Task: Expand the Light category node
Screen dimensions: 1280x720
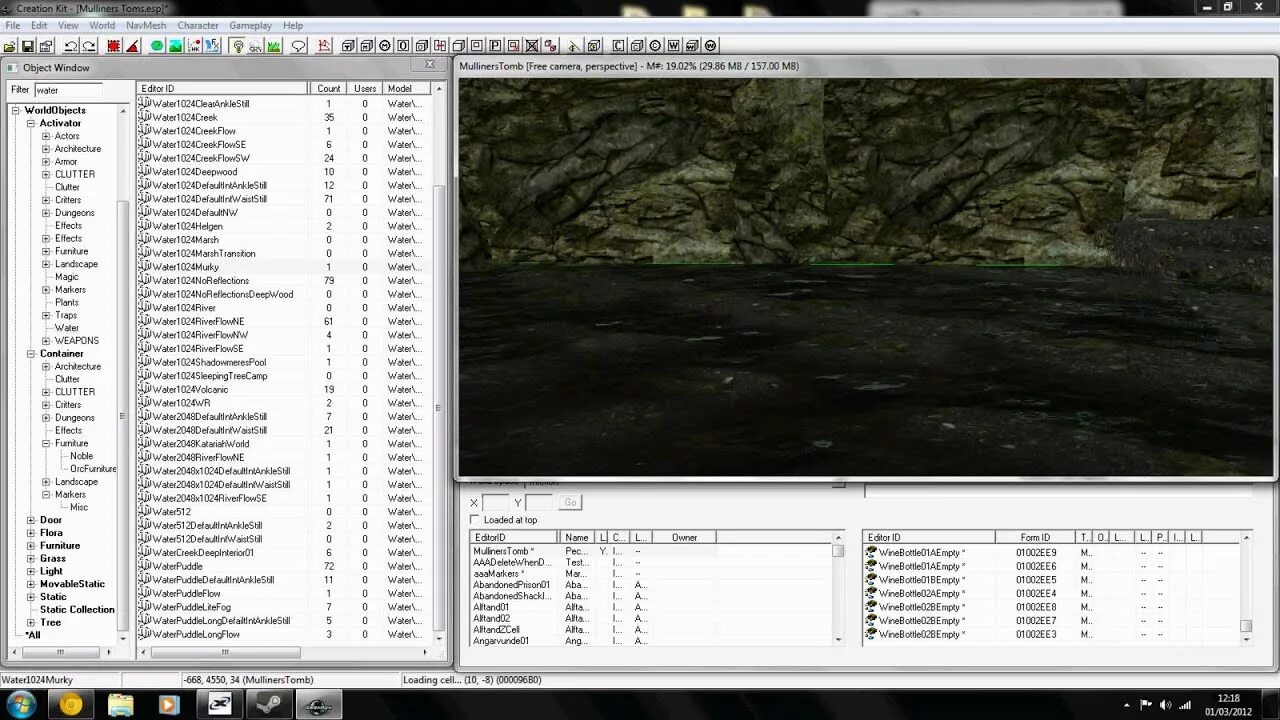Action: tap(31, 571)
